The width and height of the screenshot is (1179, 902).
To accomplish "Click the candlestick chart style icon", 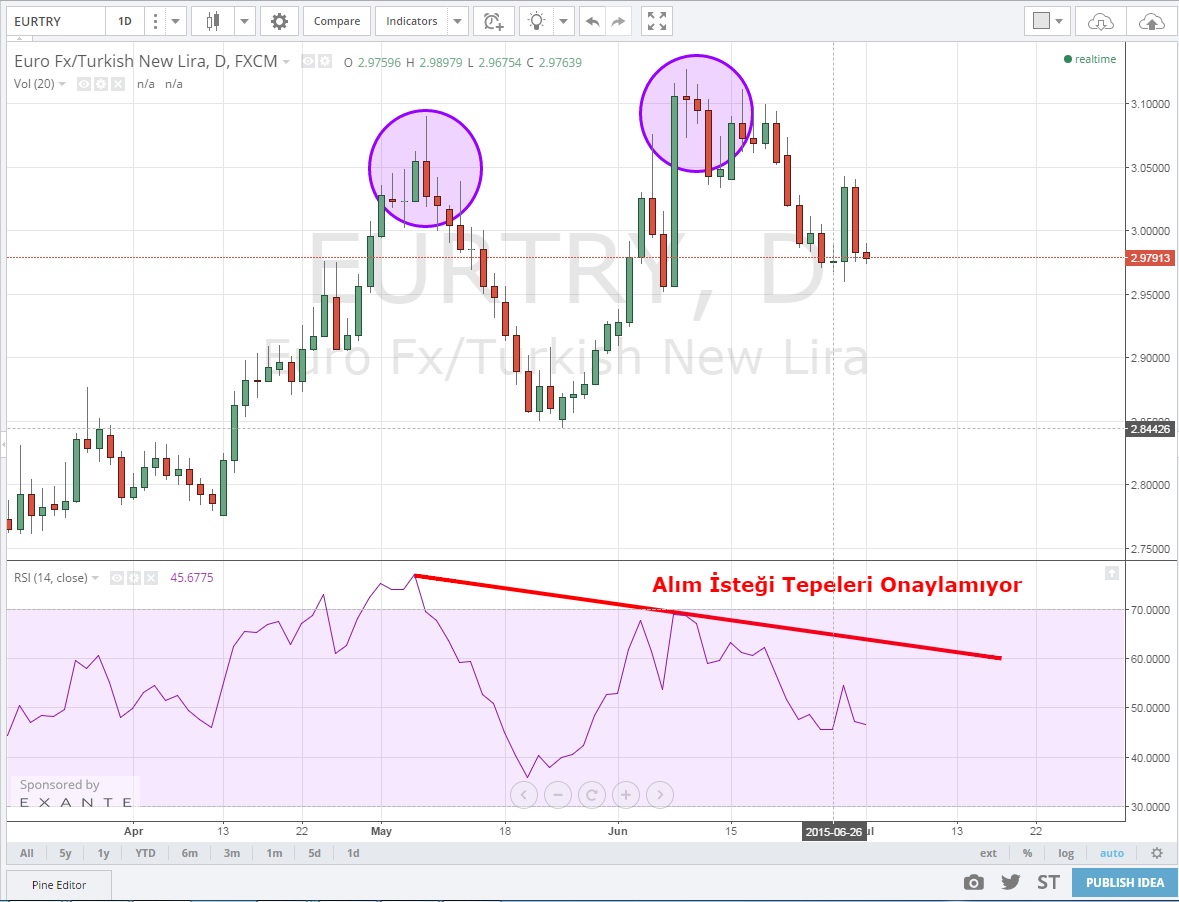I will [212, 21].
